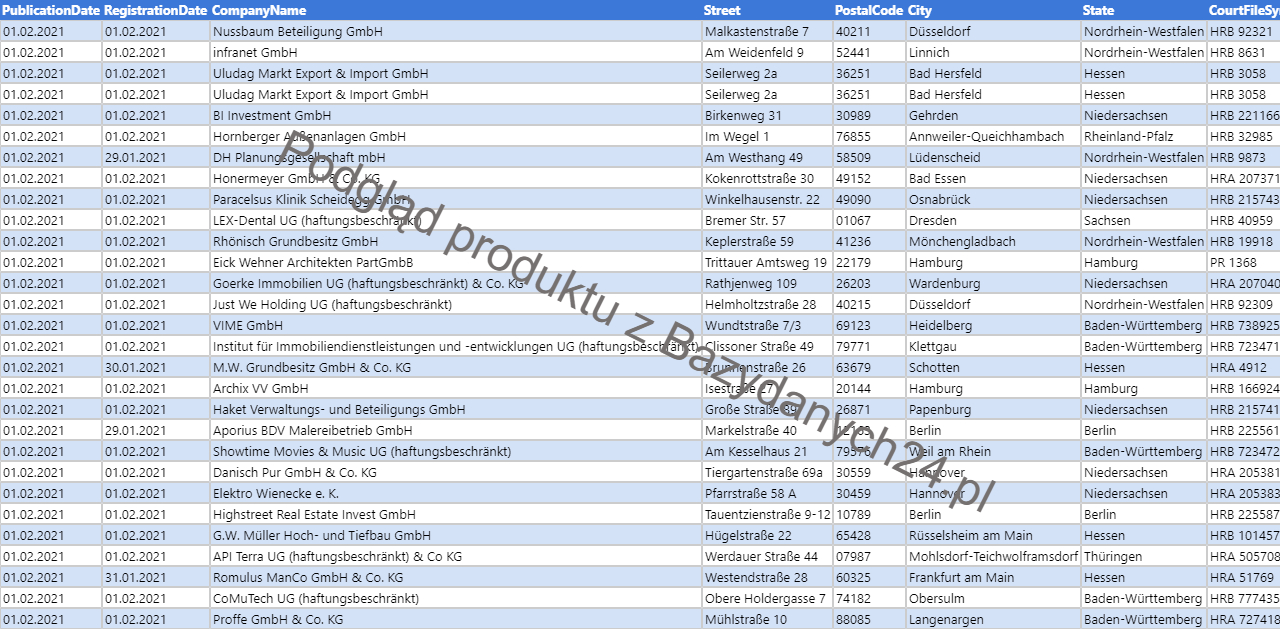Click street cell Obere Holdergasse 7
Image resolution: width=1280 pixels, height=630 pixels.
(x=767, y=598)
